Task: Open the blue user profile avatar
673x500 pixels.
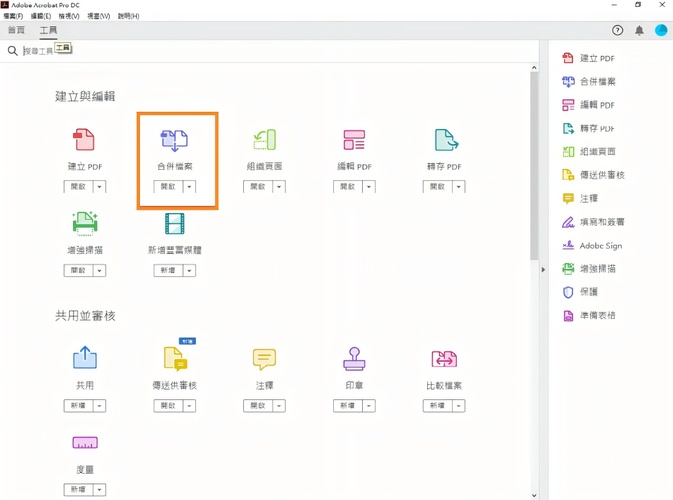Action: click(661, 30)
